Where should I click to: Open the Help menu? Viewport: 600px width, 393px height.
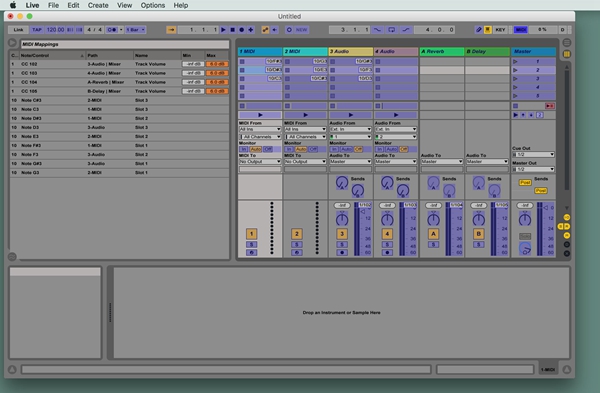point(181,5)
